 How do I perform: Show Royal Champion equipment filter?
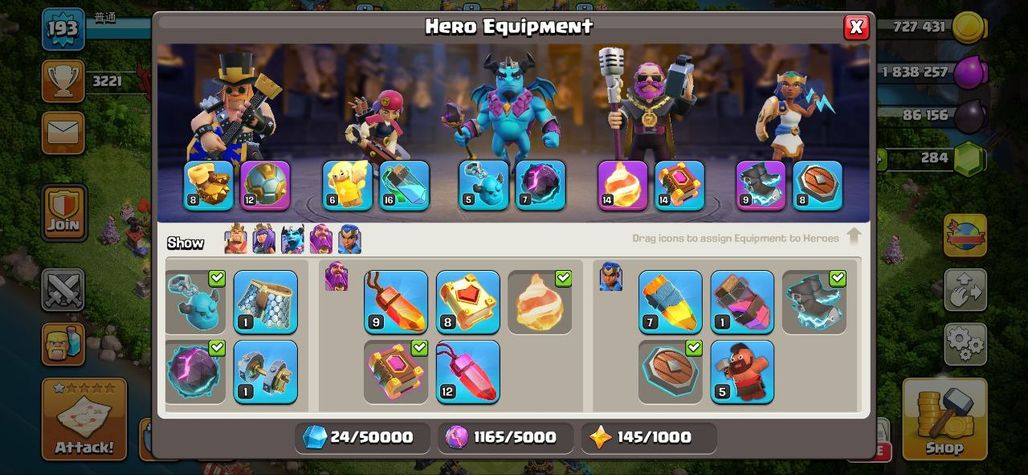click(349, 238)
